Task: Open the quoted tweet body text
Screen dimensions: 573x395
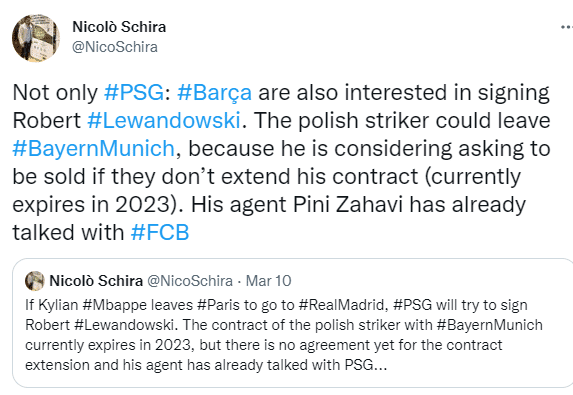Action: click(x=284, y=335)
